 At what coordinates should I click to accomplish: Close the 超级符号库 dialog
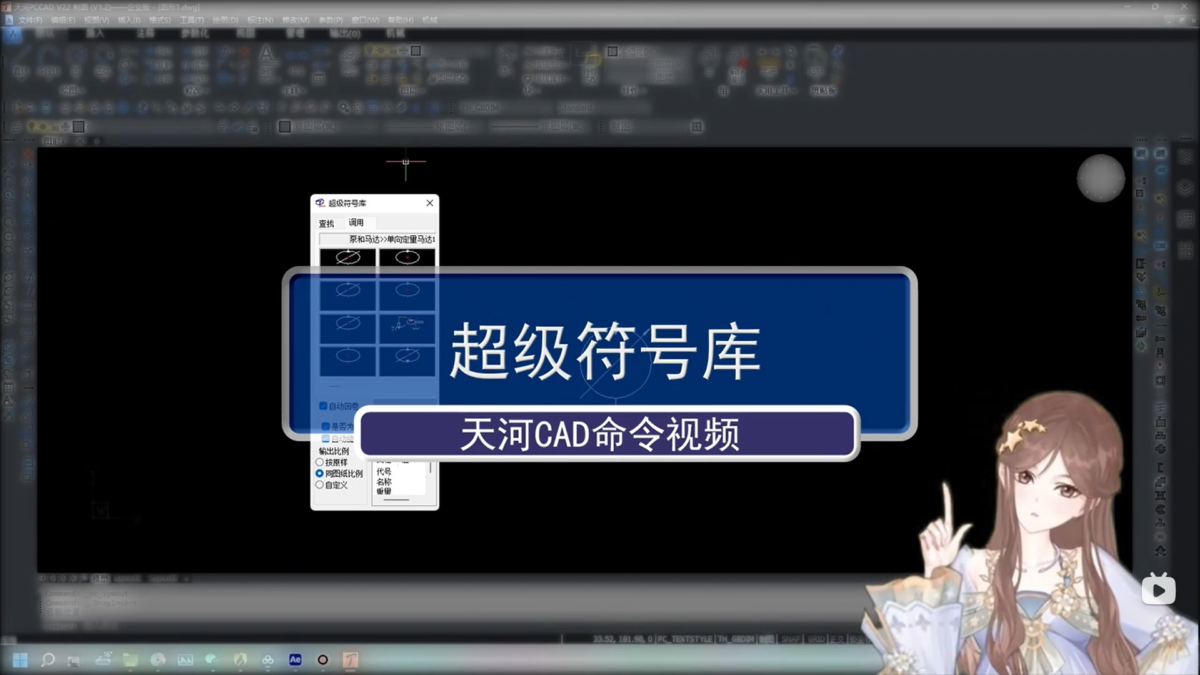point(430,203)
